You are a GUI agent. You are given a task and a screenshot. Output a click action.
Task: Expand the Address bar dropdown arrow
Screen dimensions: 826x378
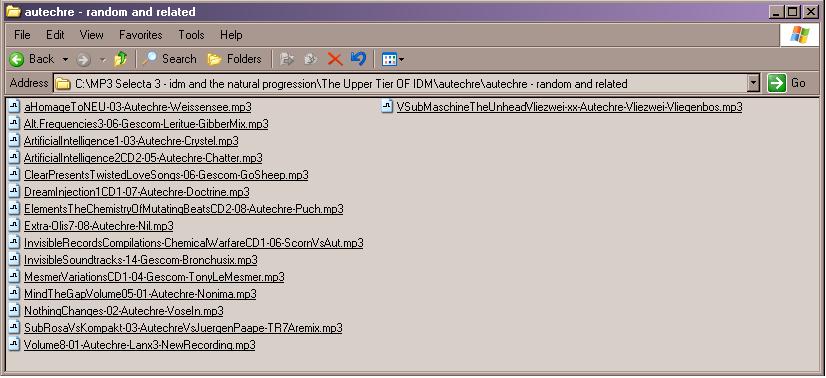click(753, 83)
